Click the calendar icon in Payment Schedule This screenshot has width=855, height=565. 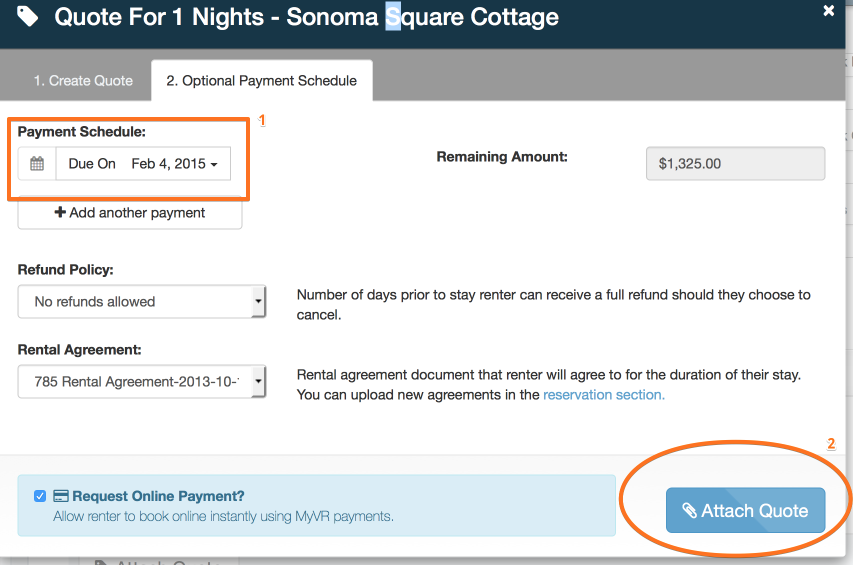(x=37, y=164)
